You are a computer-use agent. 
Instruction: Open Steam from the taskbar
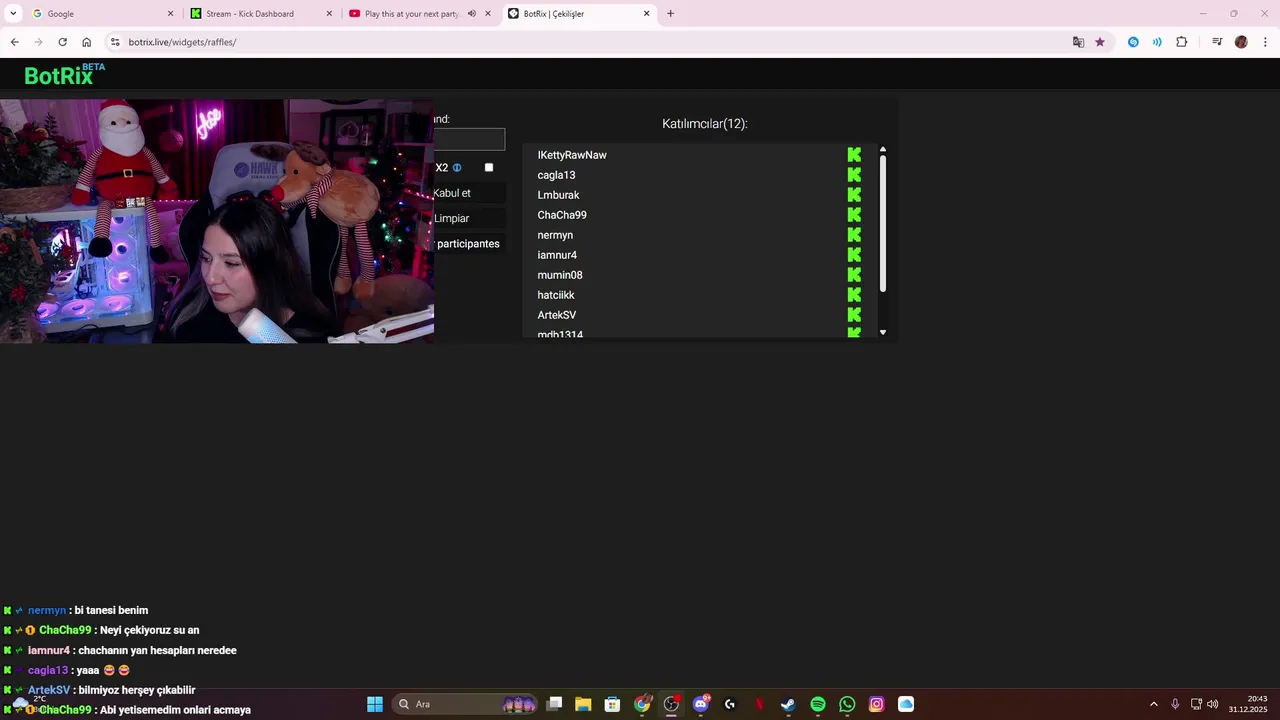pyautogui.click(x=788, y=704)
